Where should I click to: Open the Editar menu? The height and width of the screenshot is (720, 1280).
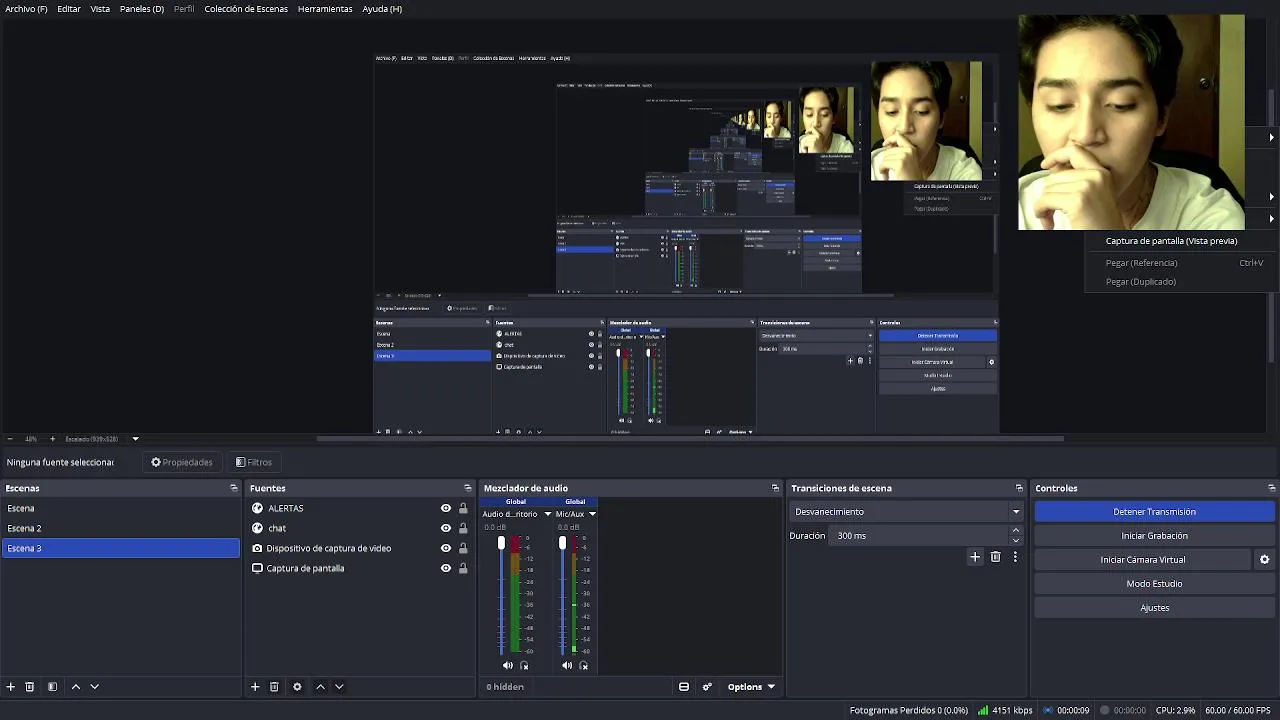[x=69, y=9]
